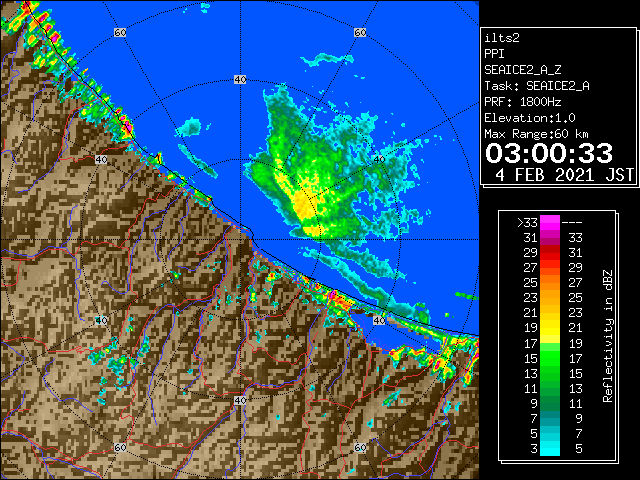The width and height of the screenshot is (640, 480).
Task: Click the '60' ring label over land, southwest
Action: click(x=120, y=447)
